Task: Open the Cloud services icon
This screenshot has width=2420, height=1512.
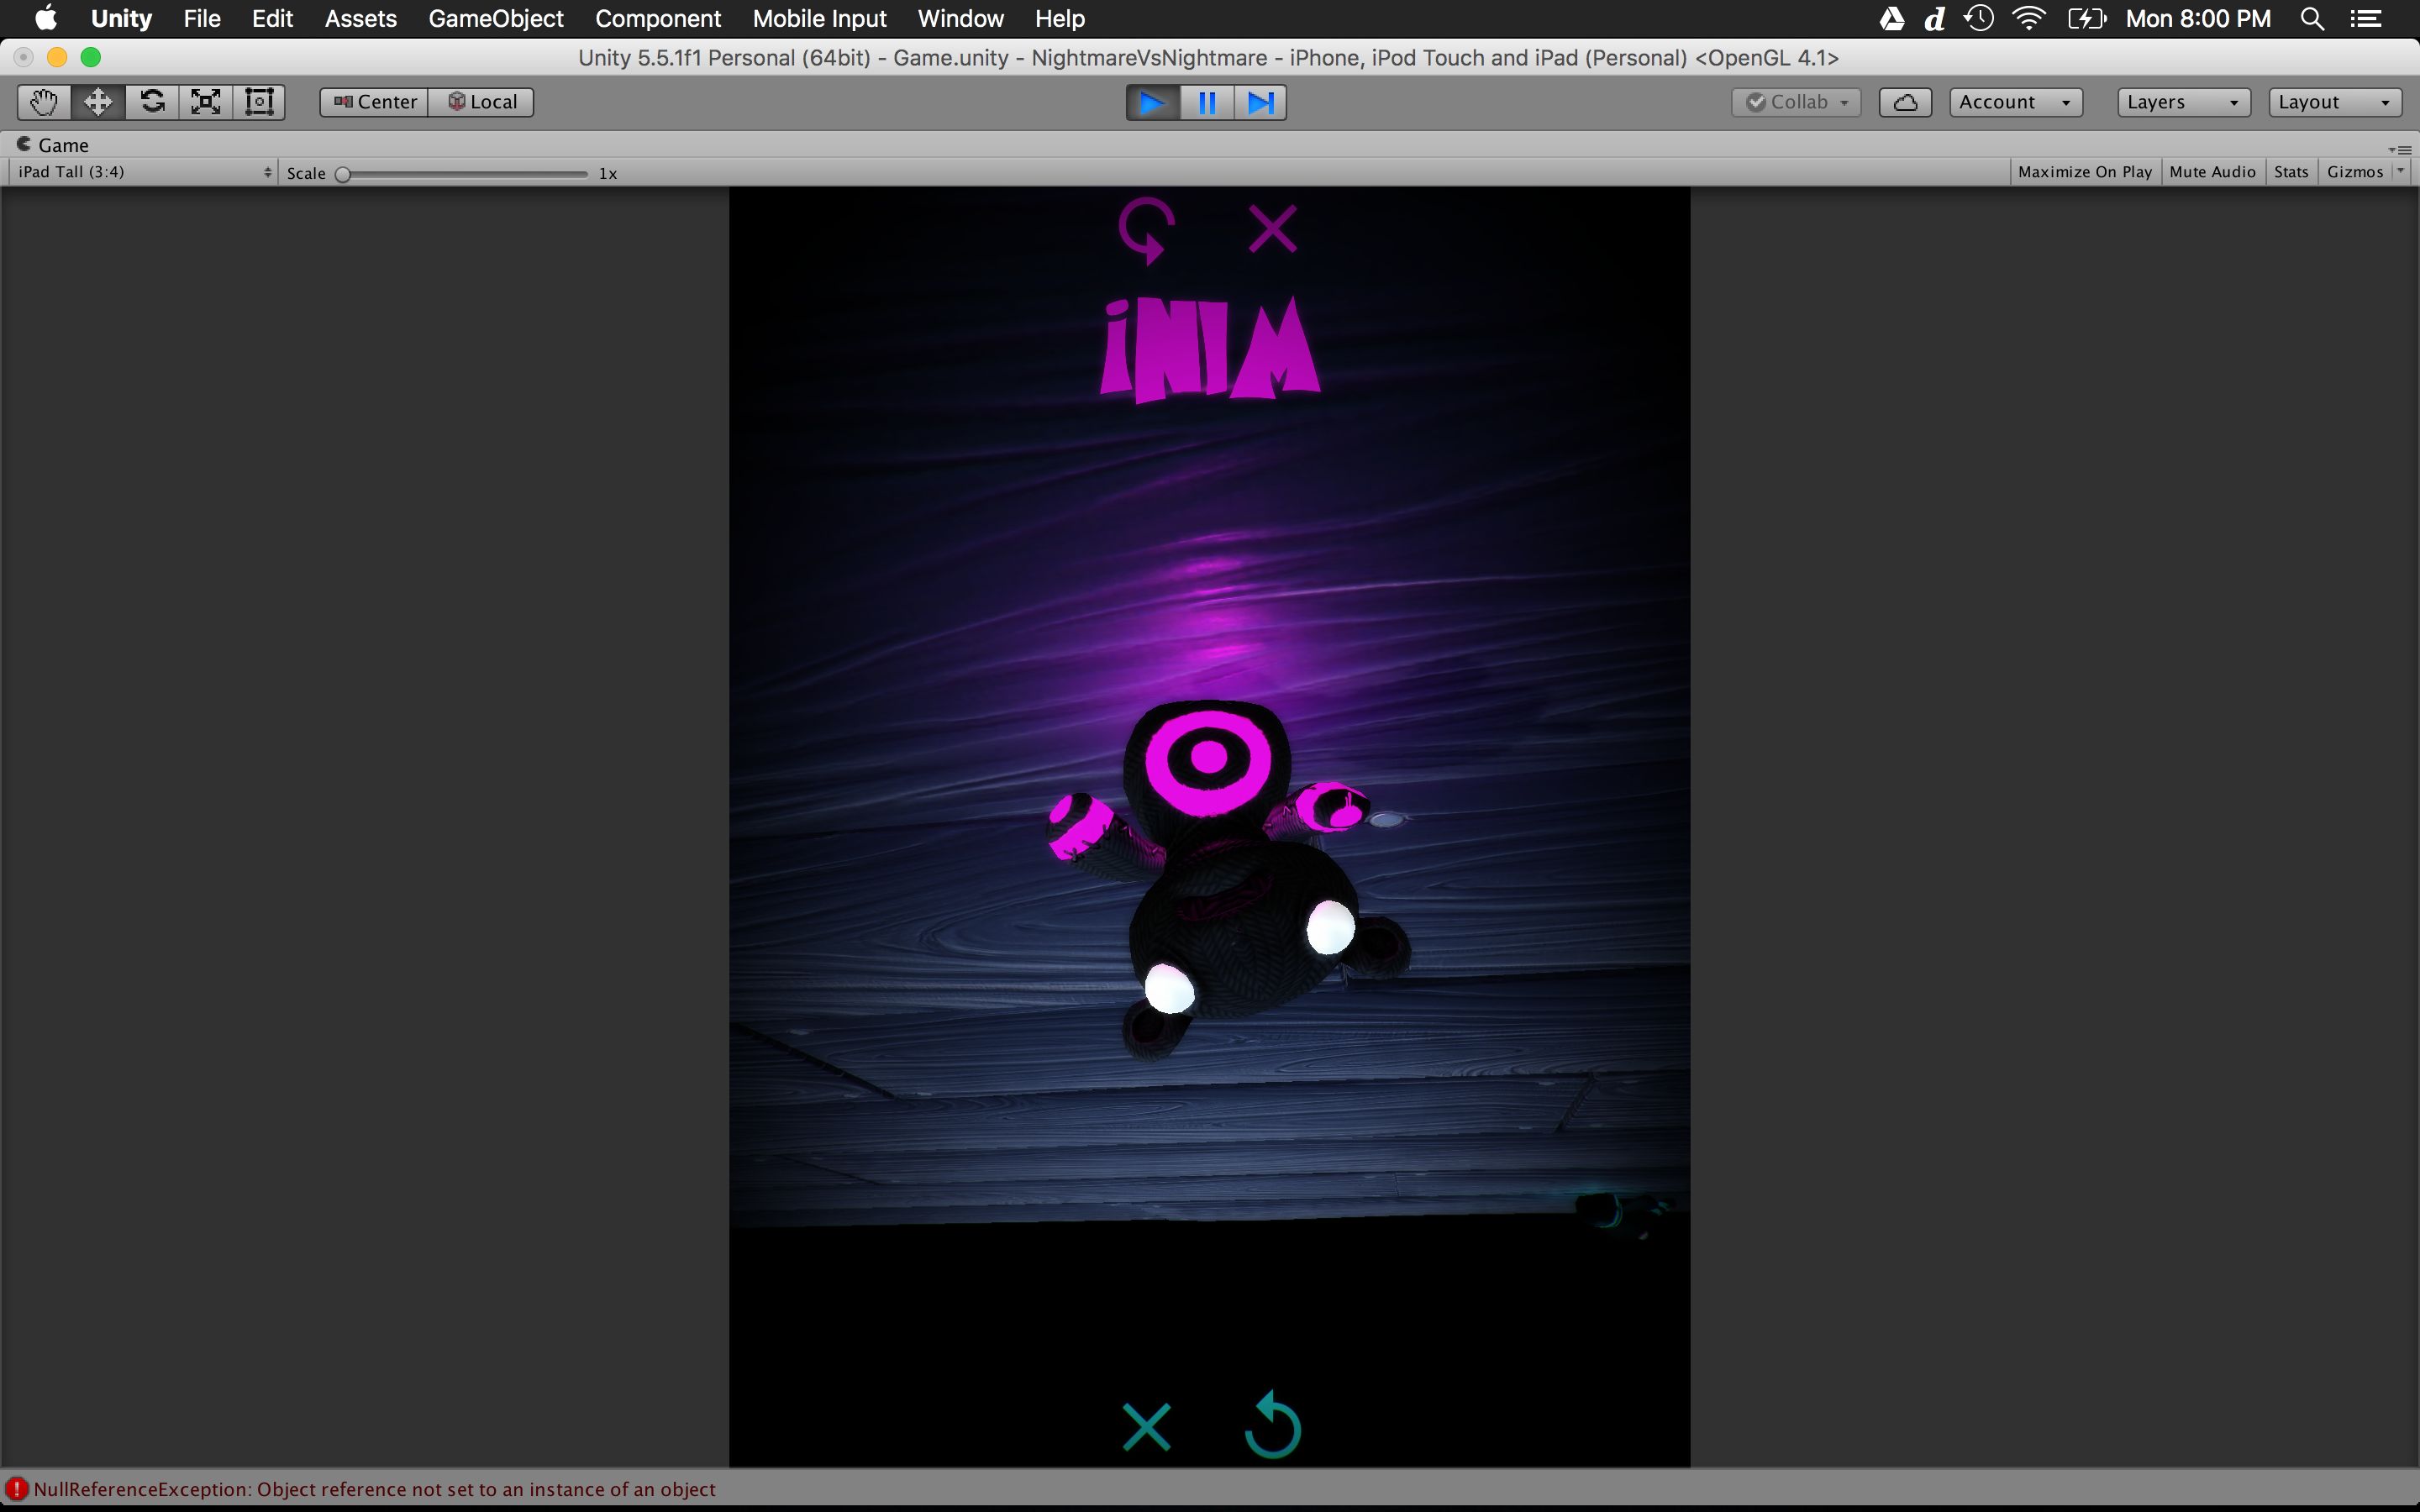Action: click(x=1904, y=102)
